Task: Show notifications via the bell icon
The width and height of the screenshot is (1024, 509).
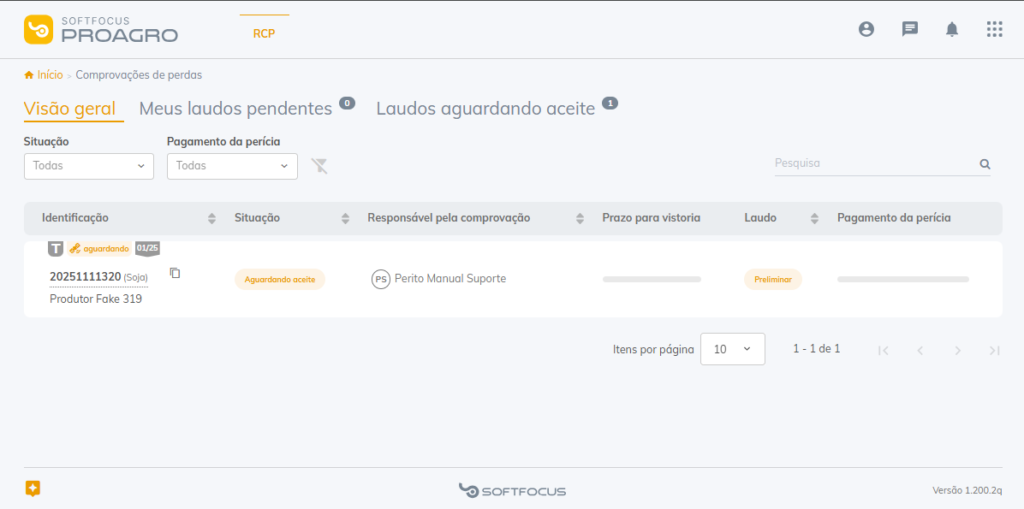Action: (952, 29)
